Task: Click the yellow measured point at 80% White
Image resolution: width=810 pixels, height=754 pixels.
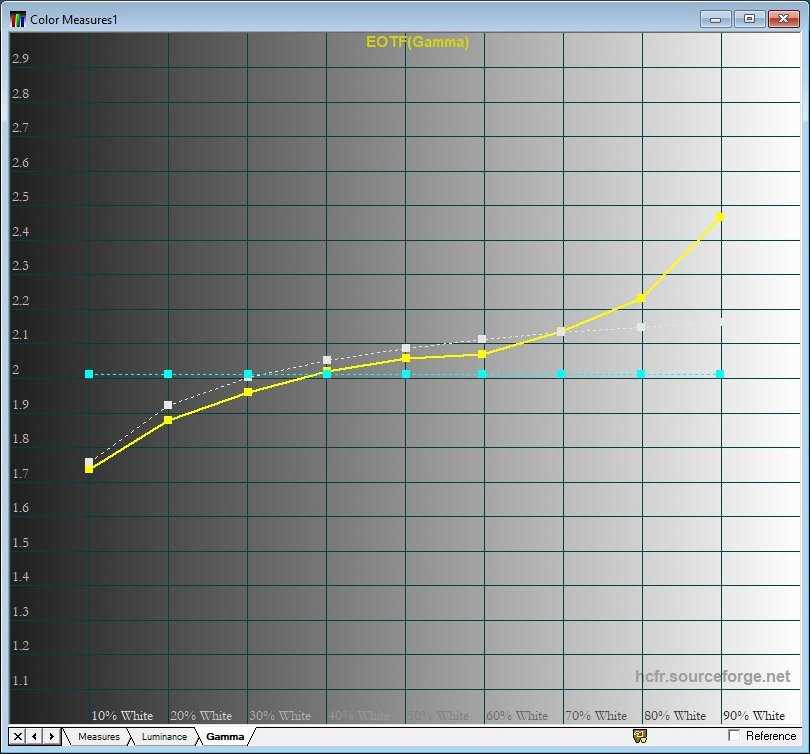Action: [641, 298]
